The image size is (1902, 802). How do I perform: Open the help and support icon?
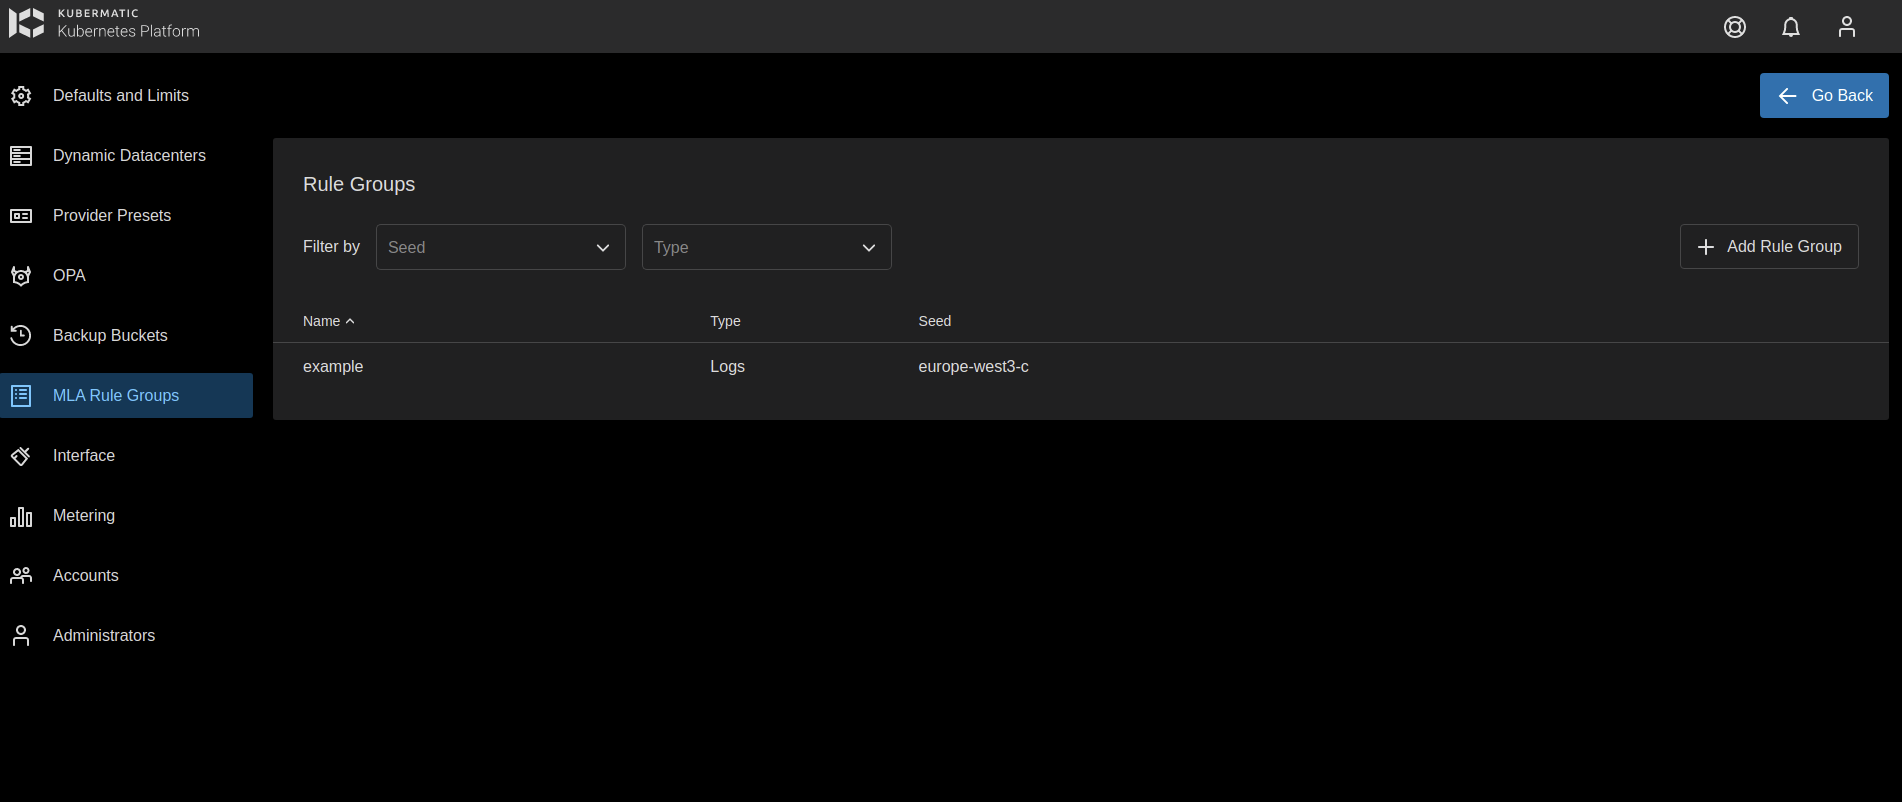(1735, 27)
